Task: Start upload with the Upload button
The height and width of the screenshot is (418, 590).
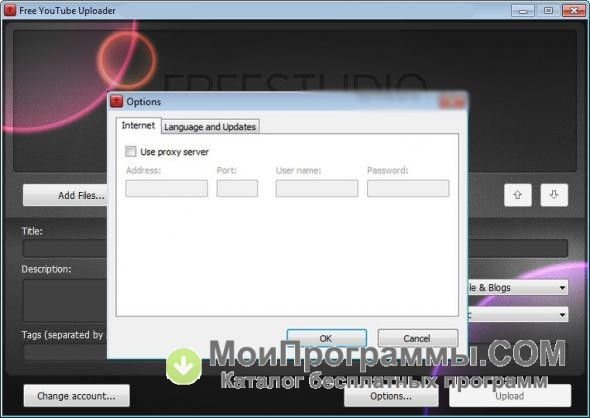Action: click(510, 396)
